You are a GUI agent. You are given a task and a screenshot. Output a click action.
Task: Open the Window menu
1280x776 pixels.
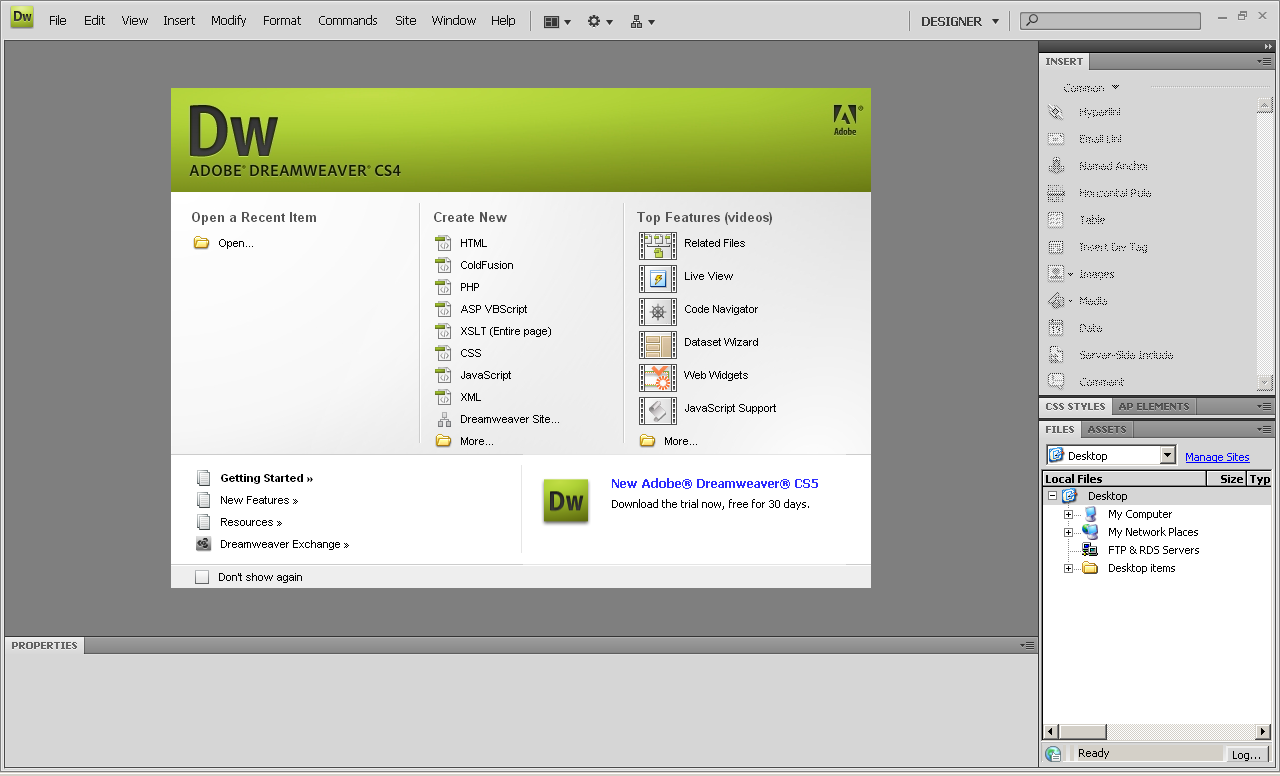tap(454, 20)
